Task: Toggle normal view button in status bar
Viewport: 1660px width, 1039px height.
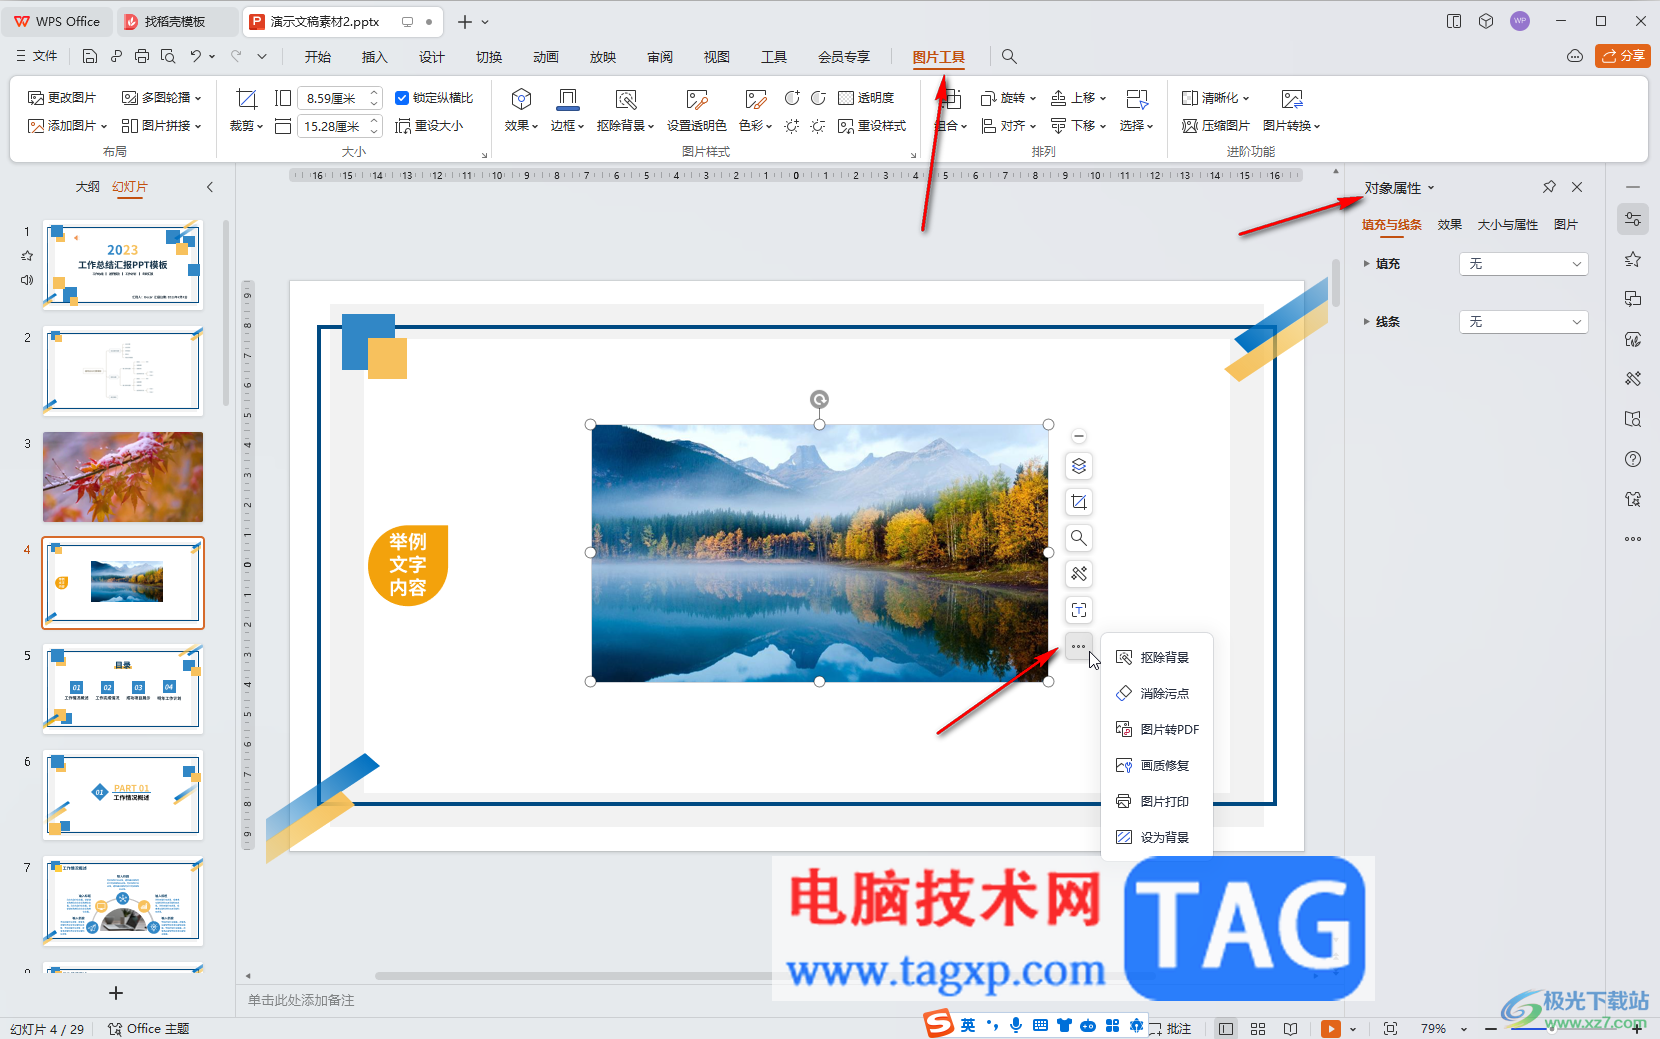Action: tap(1226, 1028)
